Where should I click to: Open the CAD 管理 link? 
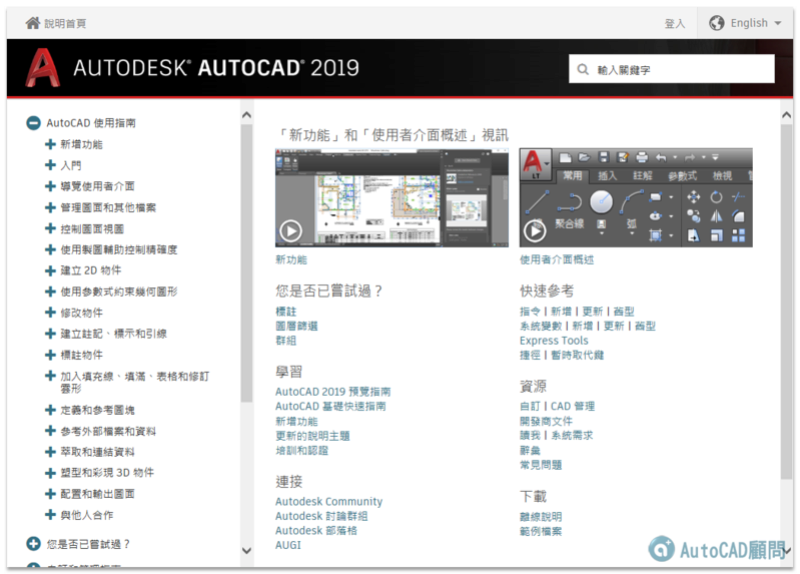click(x=572, y=406)
